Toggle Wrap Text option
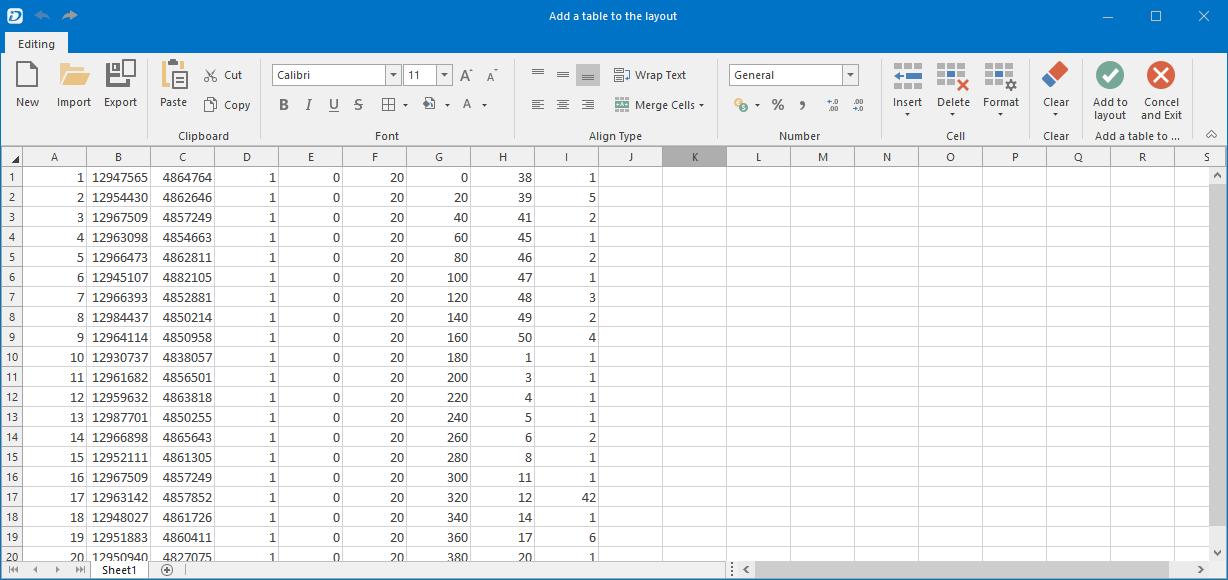Image resolution: width=1228 pixels, height=580 pixels. coord(650,75)
